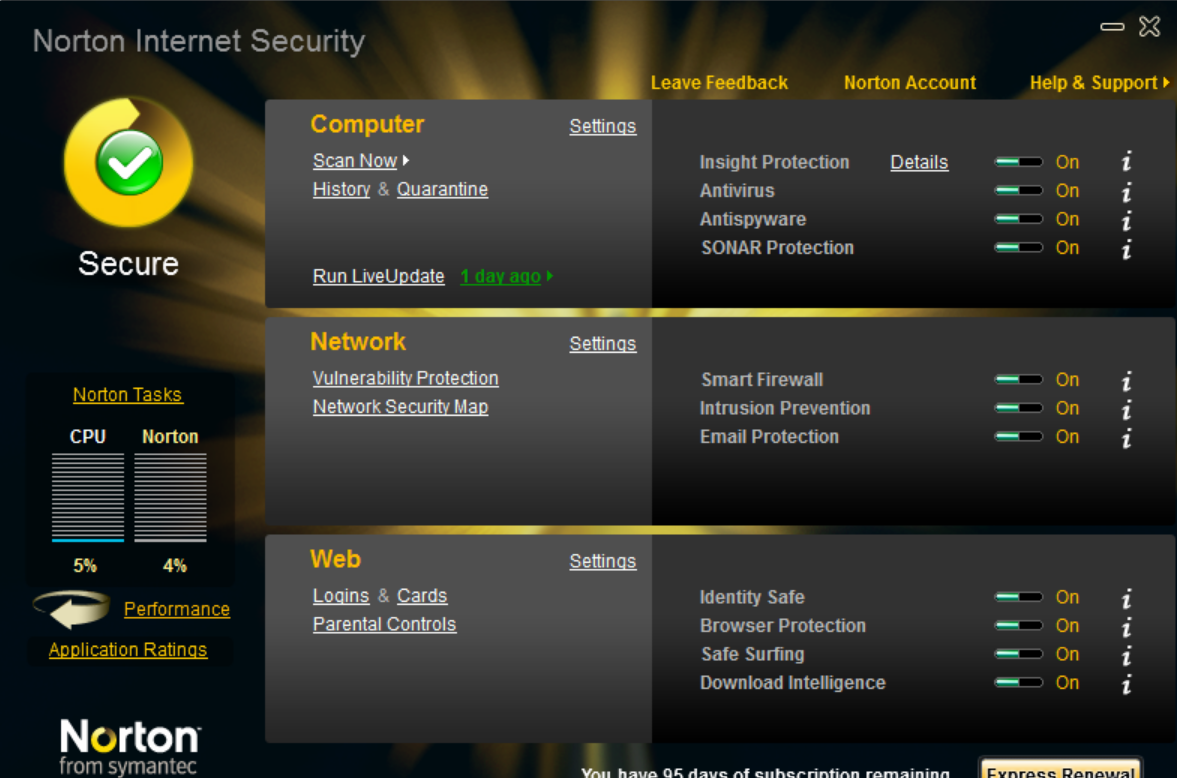
Task: Click the Secure status checkmark icon
Action: [x=129, y=162]
